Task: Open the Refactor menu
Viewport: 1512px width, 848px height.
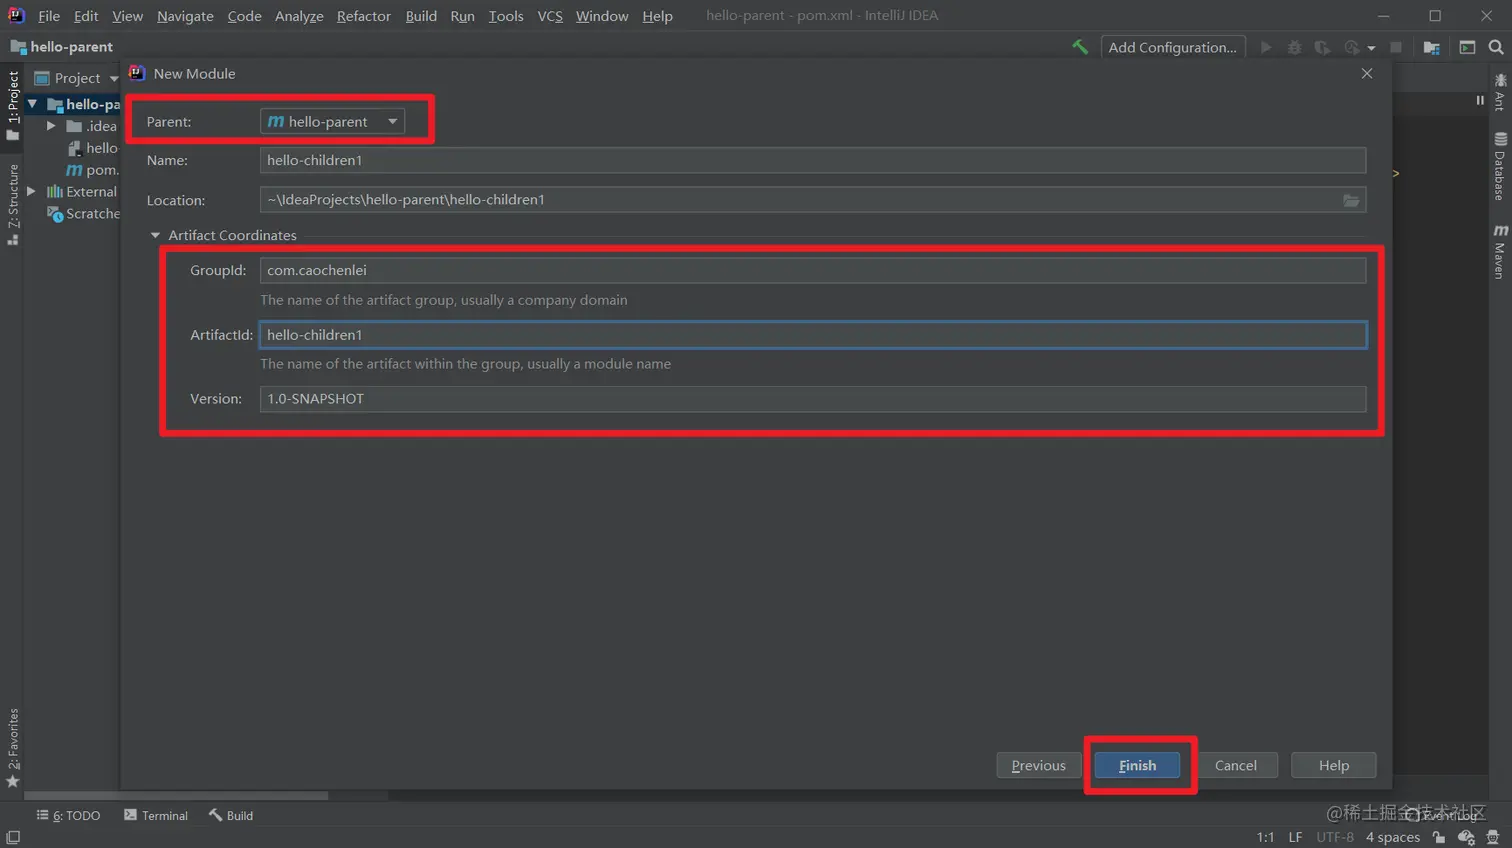Action: pyautogui.click(x=364, y=16)
